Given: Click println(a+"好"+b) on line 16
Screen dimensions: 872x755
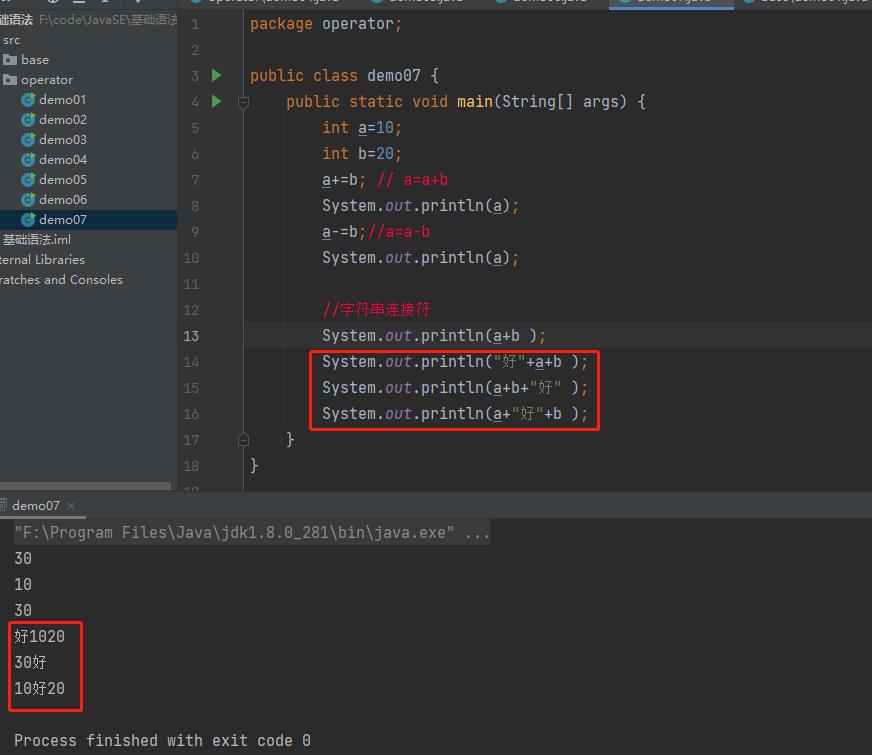Looking at the screenshot, I should coord(455,414).
